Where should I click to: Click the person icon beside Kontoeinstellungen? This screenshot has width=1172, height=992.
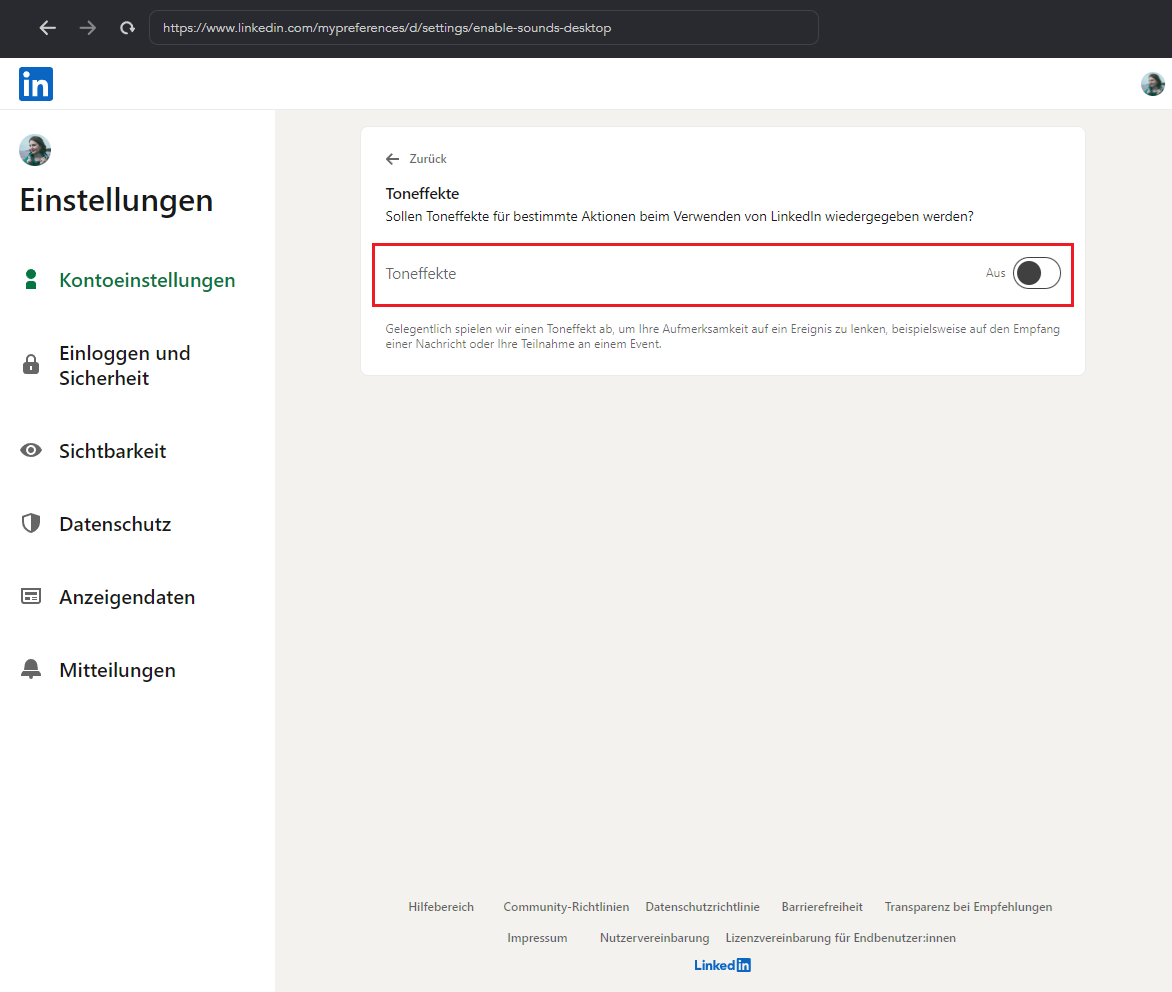(x=31, y=280)
